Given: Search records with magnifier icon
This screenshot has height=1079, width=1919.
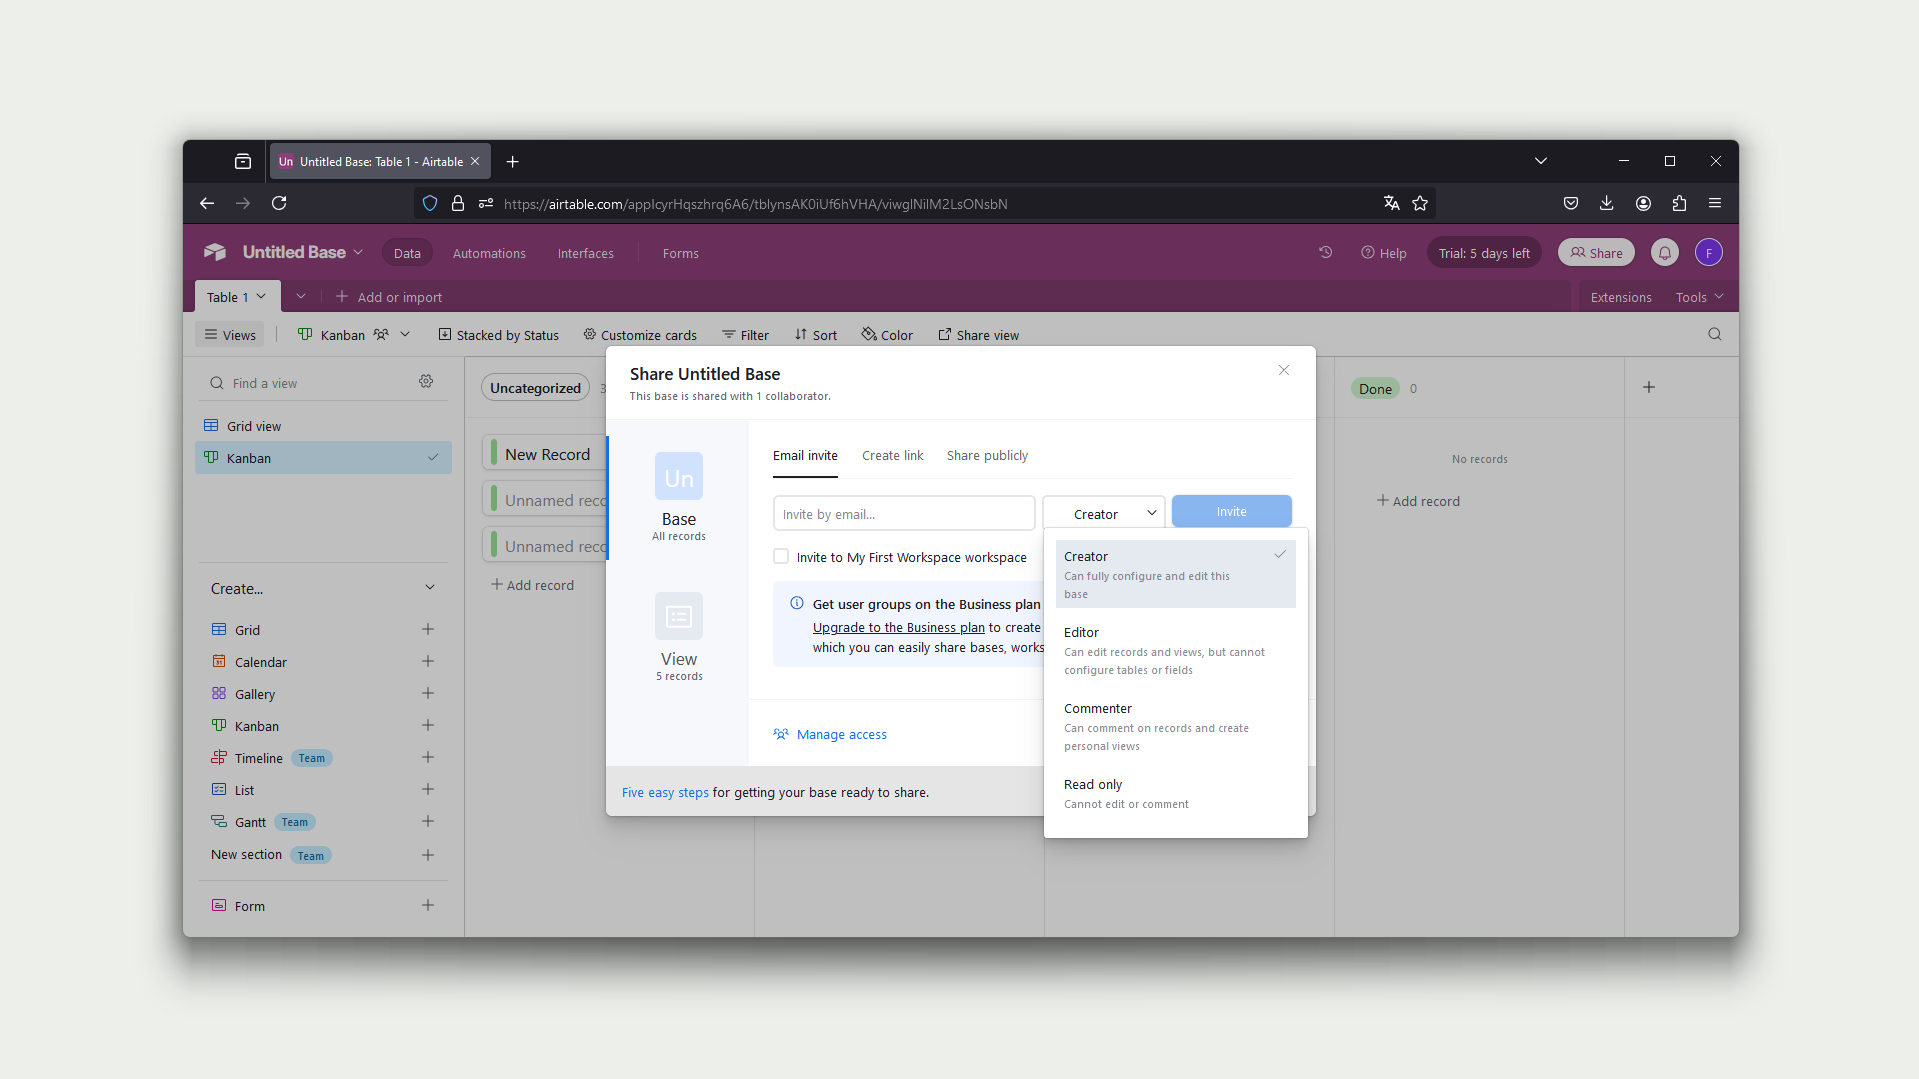Looking at the screenshot, I should 1715,334.
